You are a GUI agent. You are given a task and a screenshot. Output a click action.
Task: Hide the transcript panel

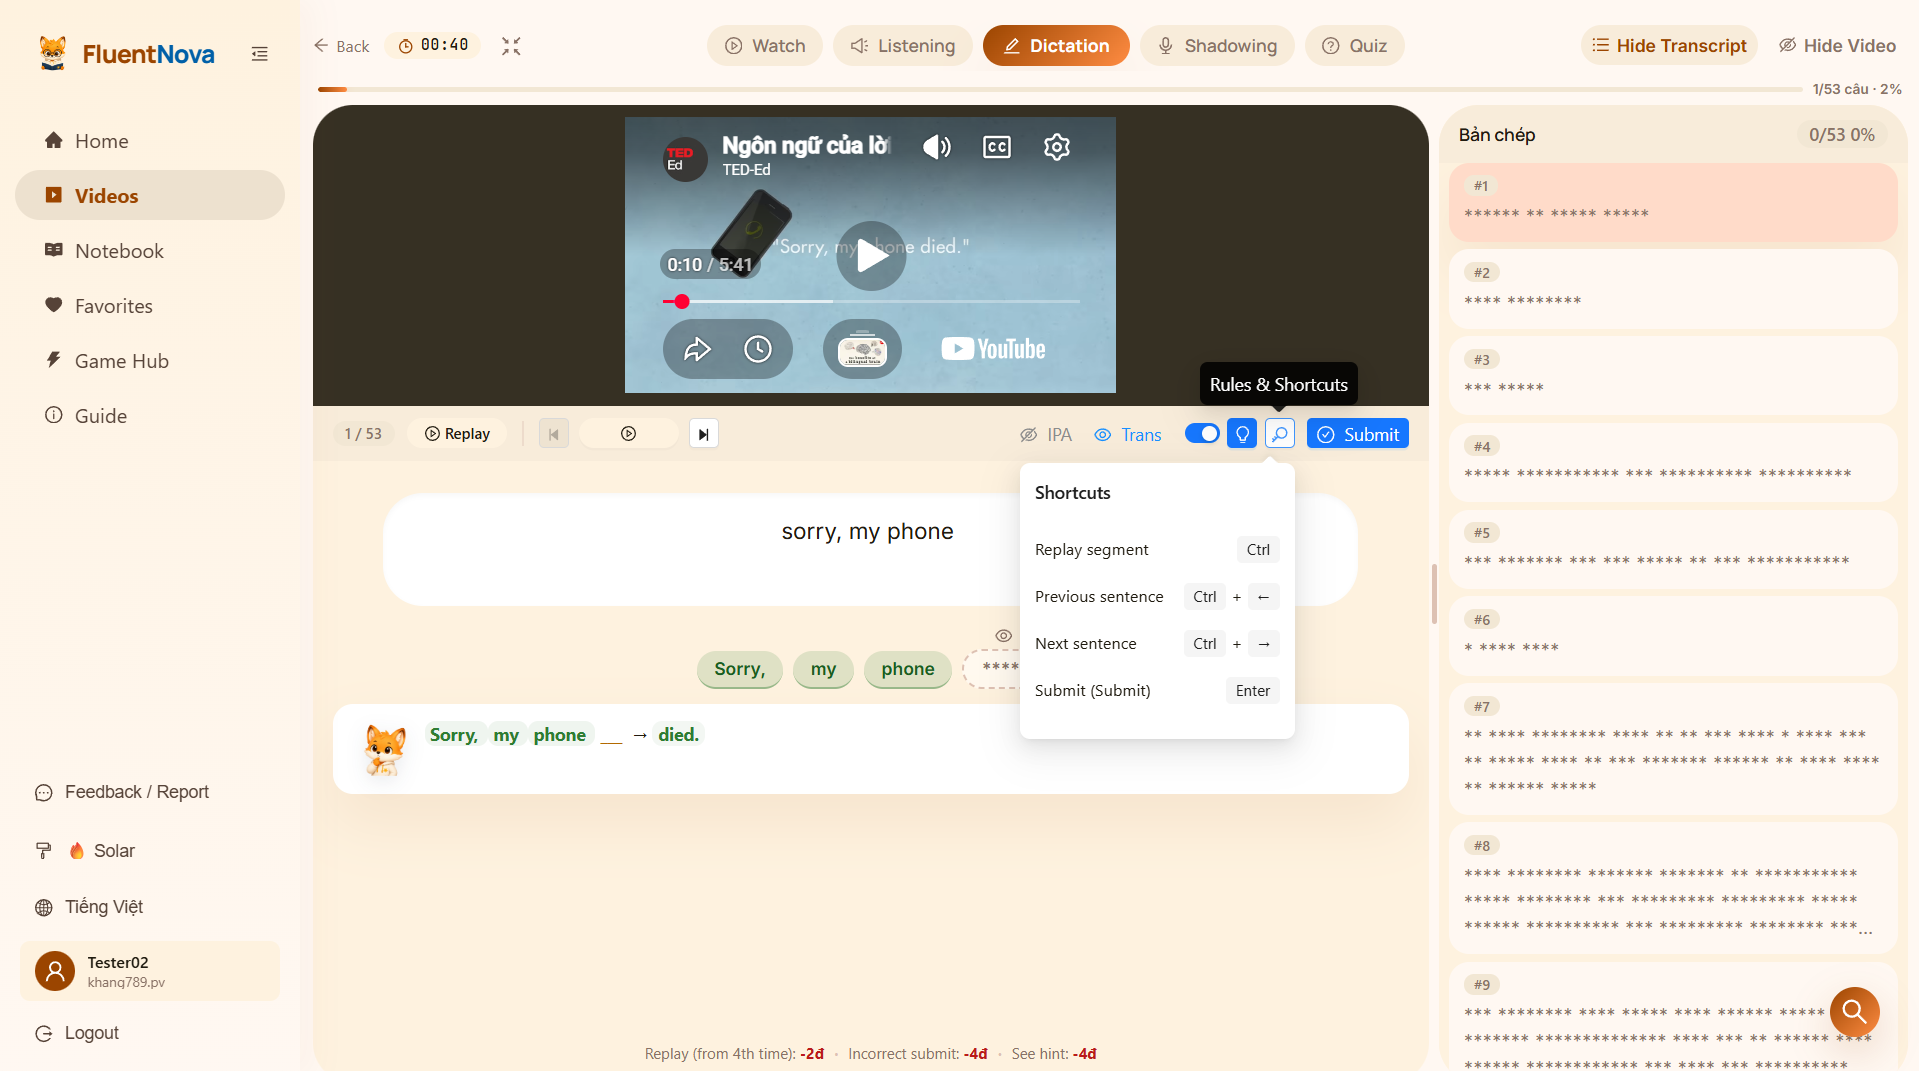tap(1669, 46)
